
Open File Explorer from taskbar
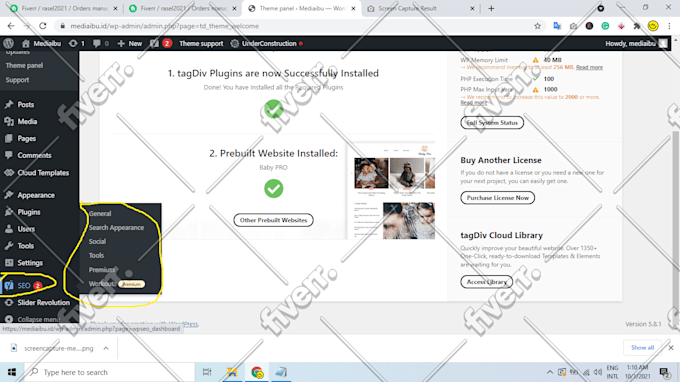click(232, 372)
